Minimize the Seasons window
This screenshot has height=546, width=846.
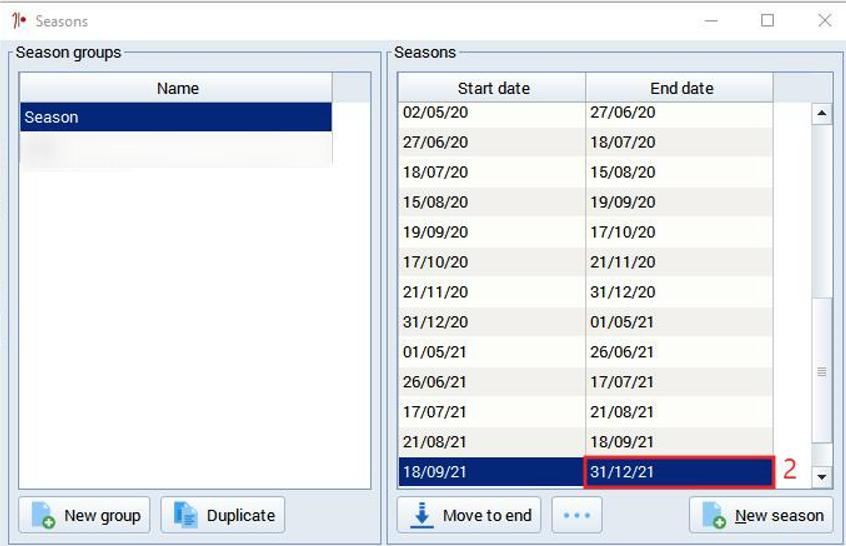(x=711, y=21)
